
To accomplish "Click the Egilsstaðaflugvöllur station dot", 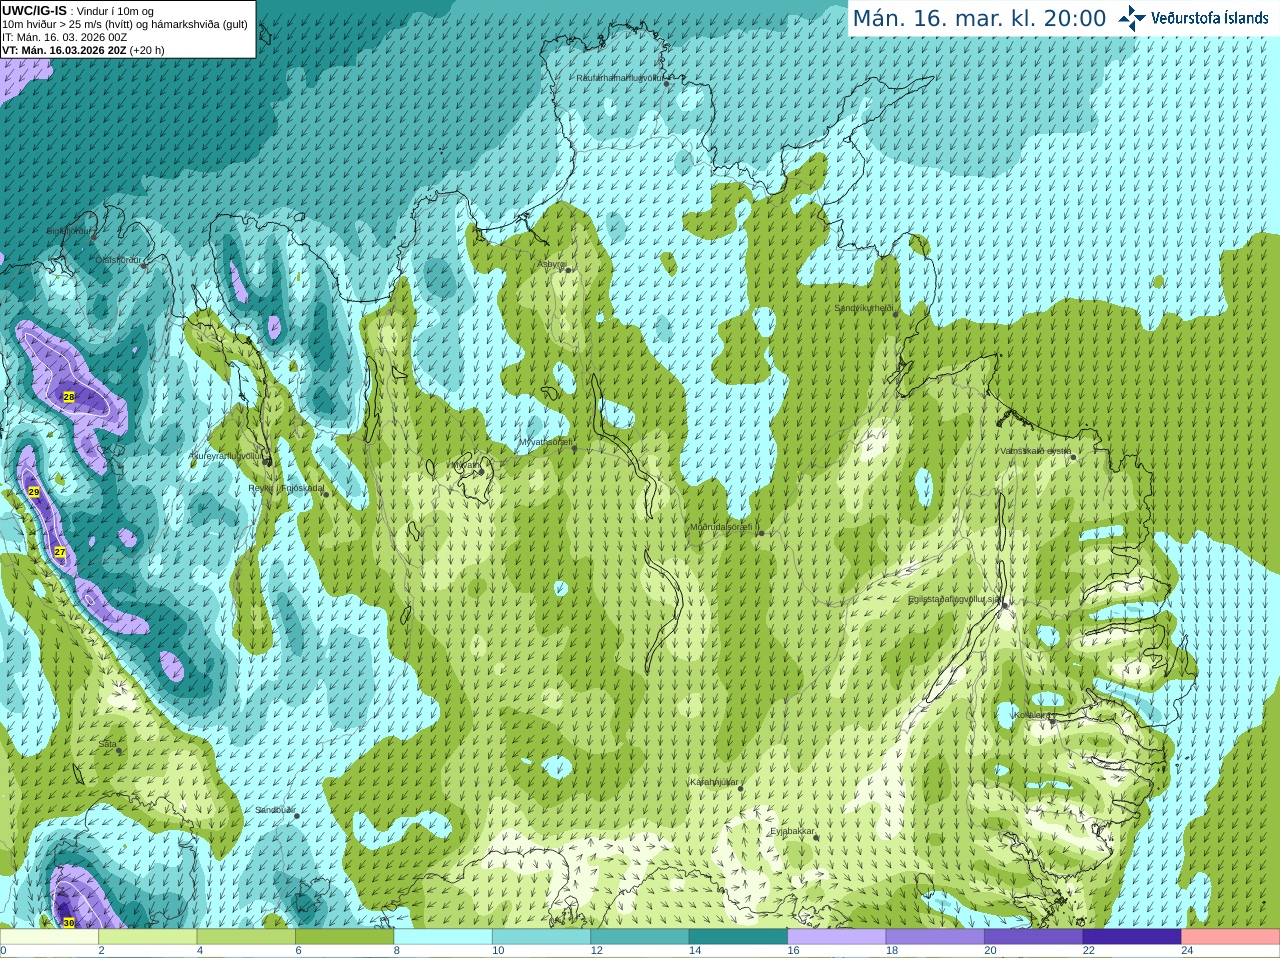I will (x=1005, y=605).
